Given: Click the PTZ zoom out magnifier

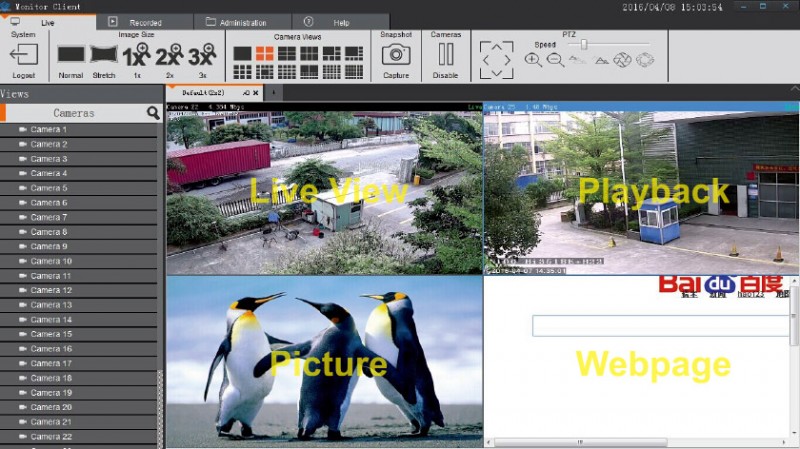Looking at the screenshot, I should point(555,60).
